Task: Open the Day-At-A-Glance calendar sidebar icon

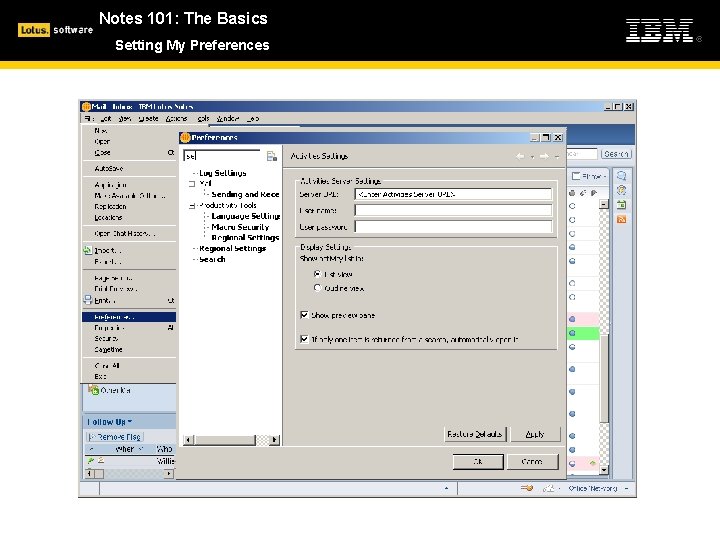Action: (x=621, y=205)
